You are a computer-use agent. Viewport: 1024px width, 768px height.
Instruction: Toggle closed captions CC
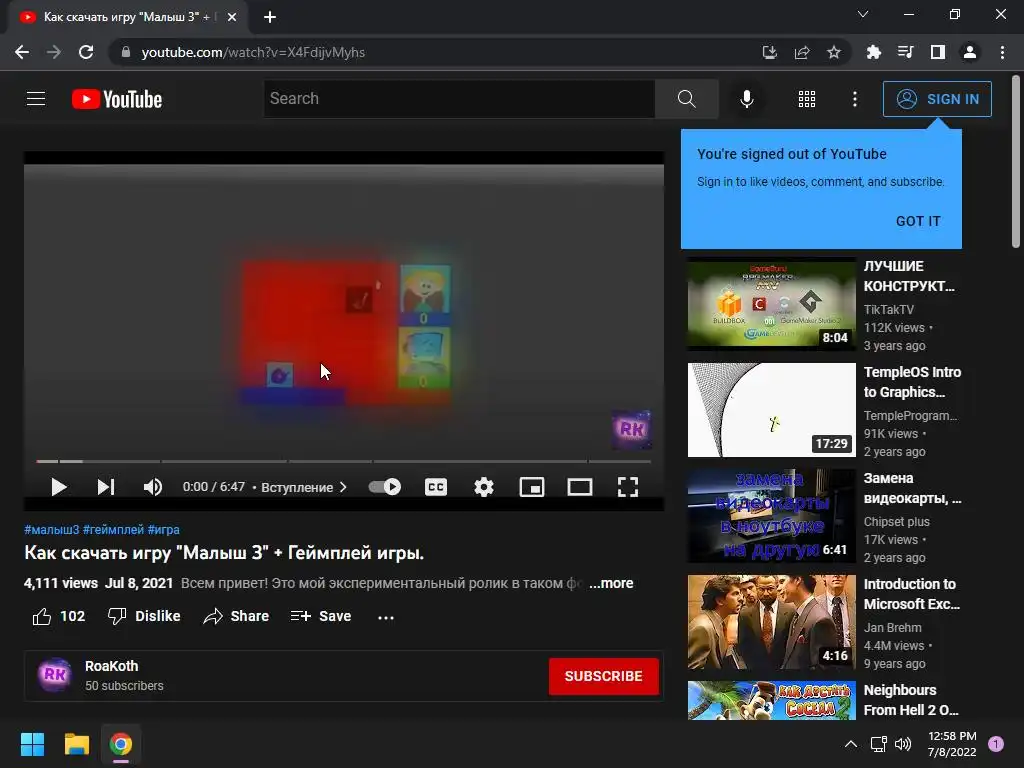pyautogui.click(x=436, y=487)
